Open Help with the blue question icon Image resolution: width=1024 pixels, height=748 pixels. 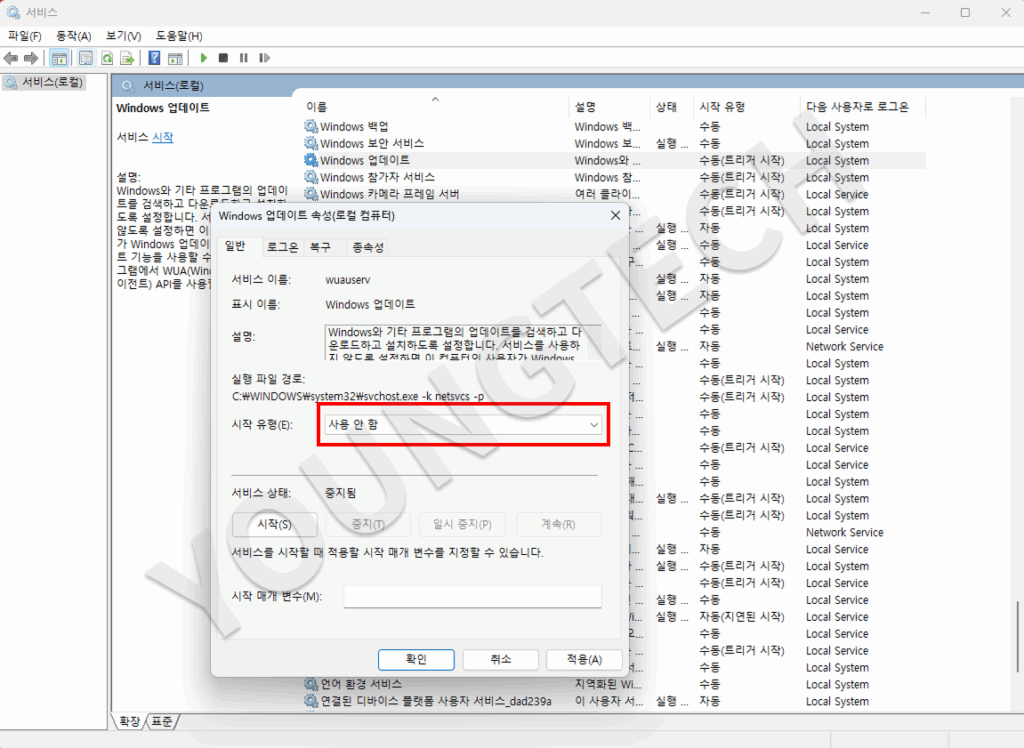(154, 58)
